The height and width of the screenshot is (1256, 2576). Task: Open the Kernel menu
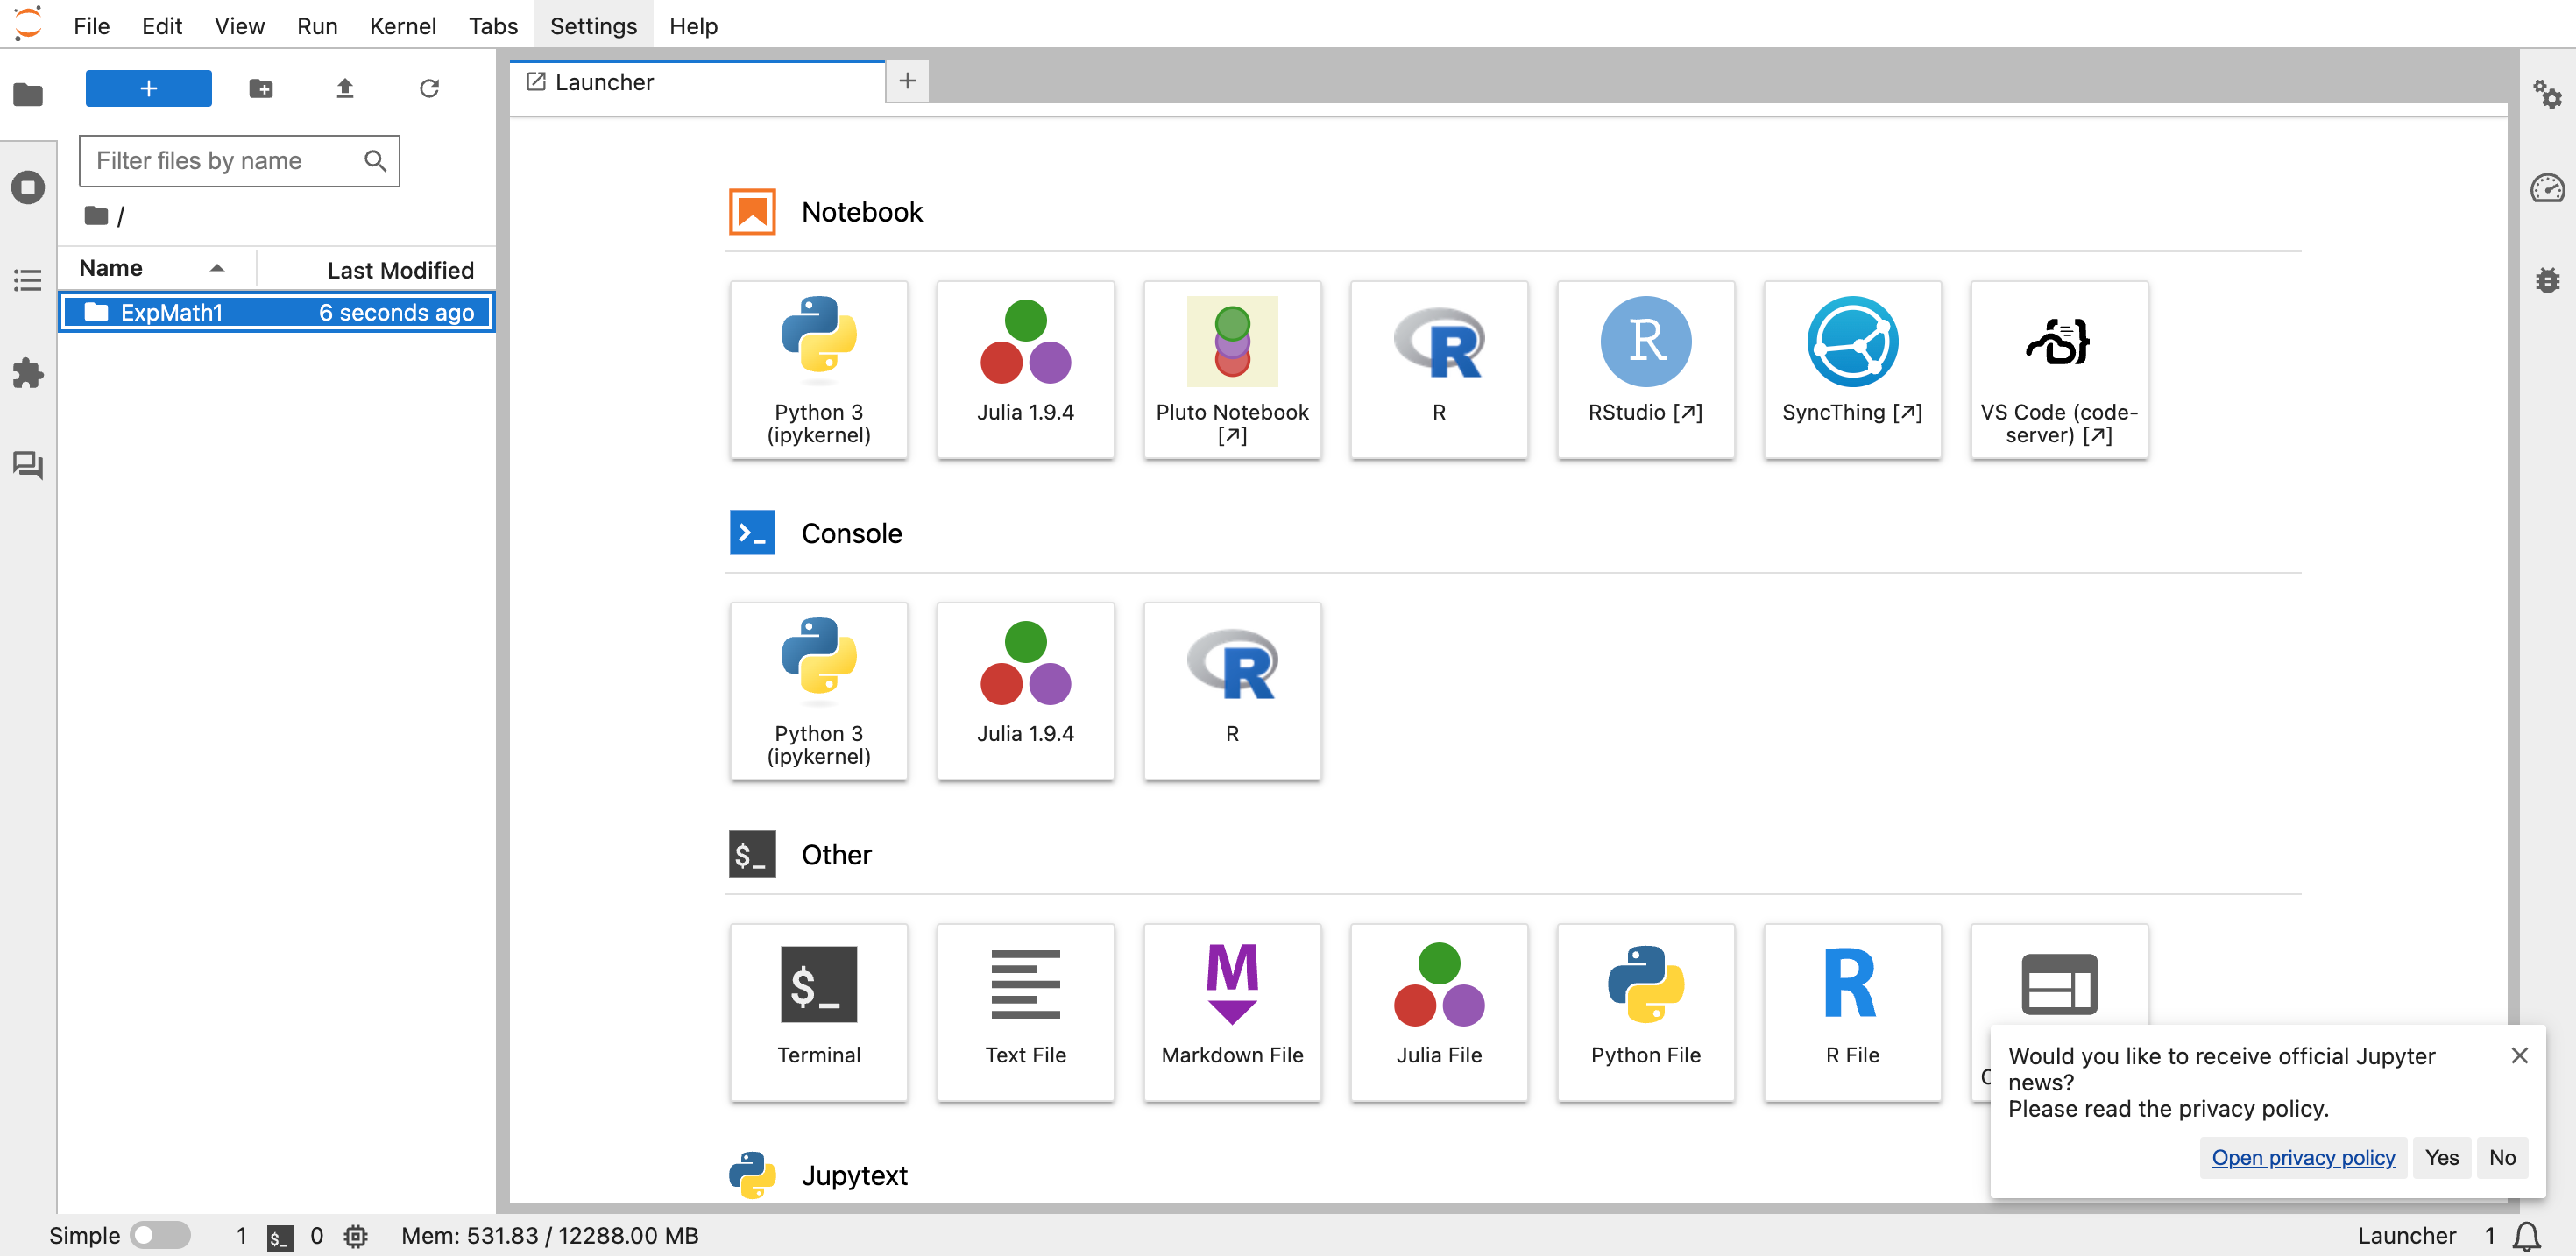[x=402, y=25]
